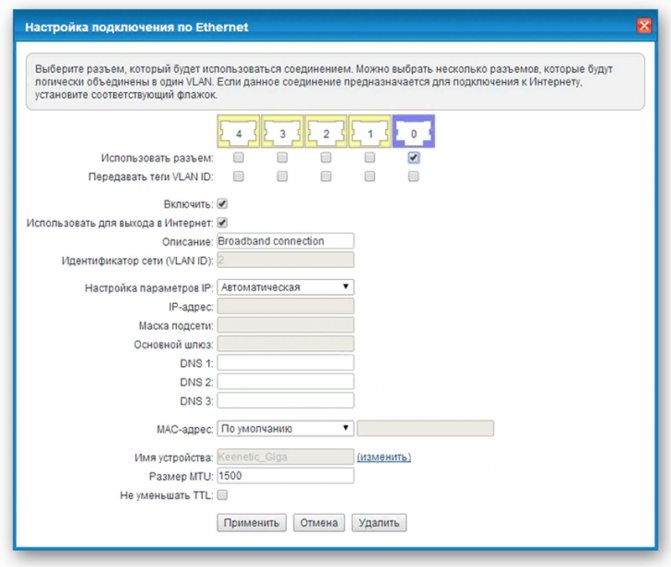
Task: Click the 'Удалить' button
Action: tap(379, 522)
